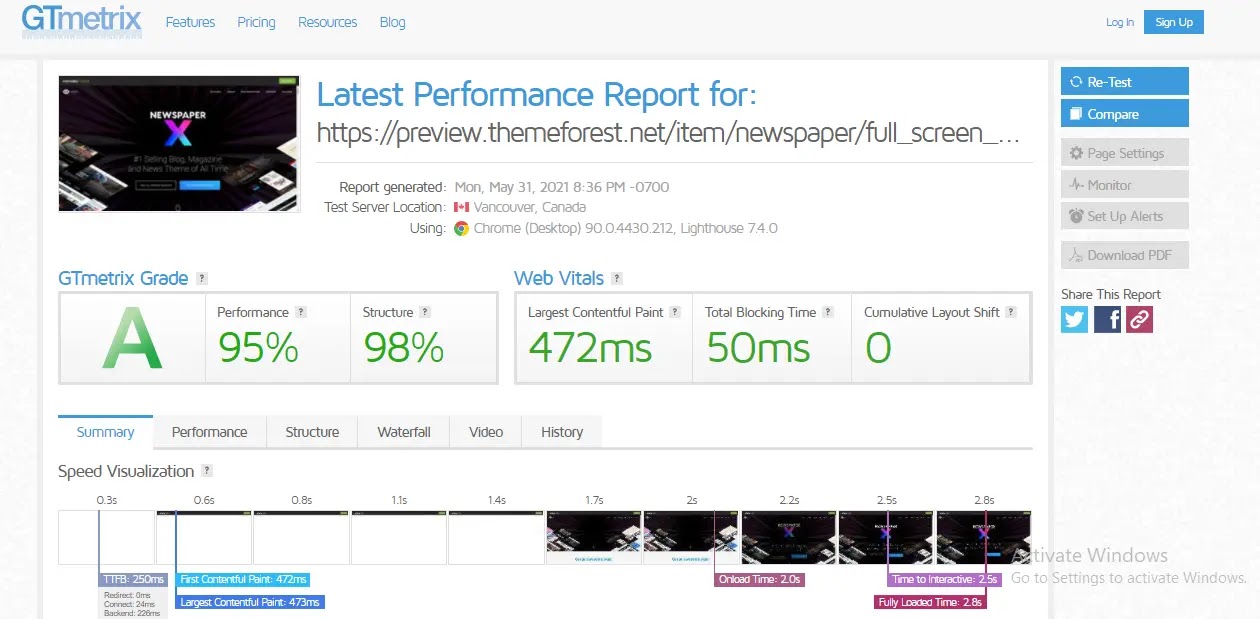Image resolution: width=1260 pixels, height=619 pixels.
Task: Click the GTmetrix logo
Action: pyautogui.click(x=82, y=21)
